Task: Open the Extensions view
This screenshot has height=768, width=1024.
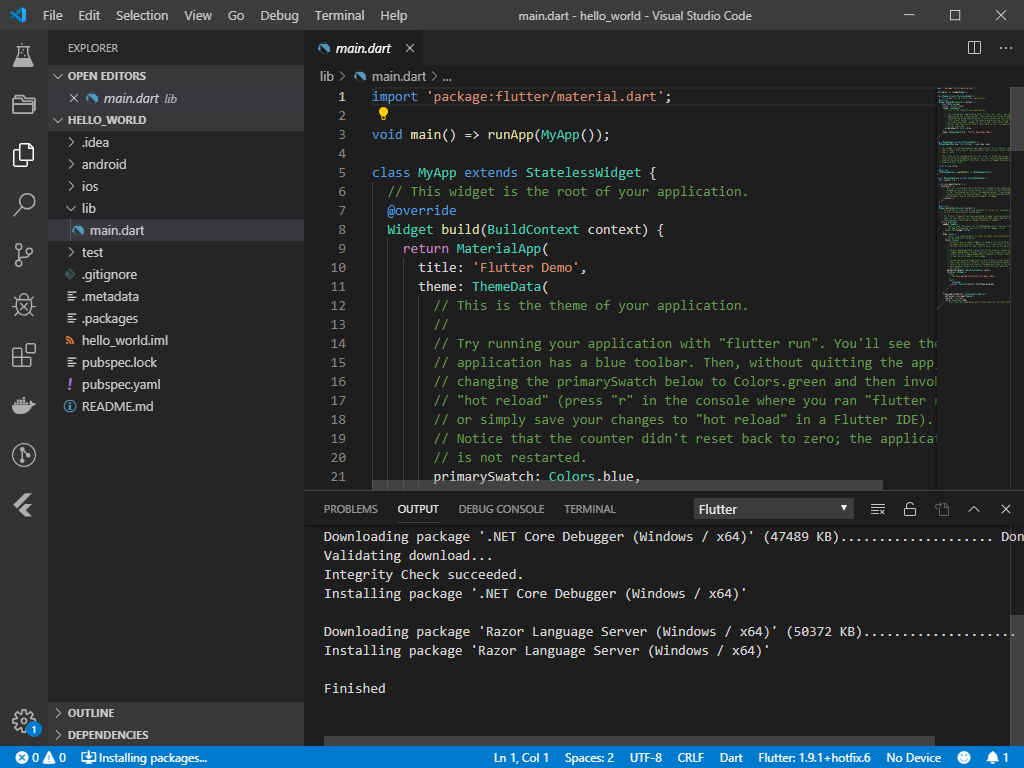Action: click(x=24, y=355)
